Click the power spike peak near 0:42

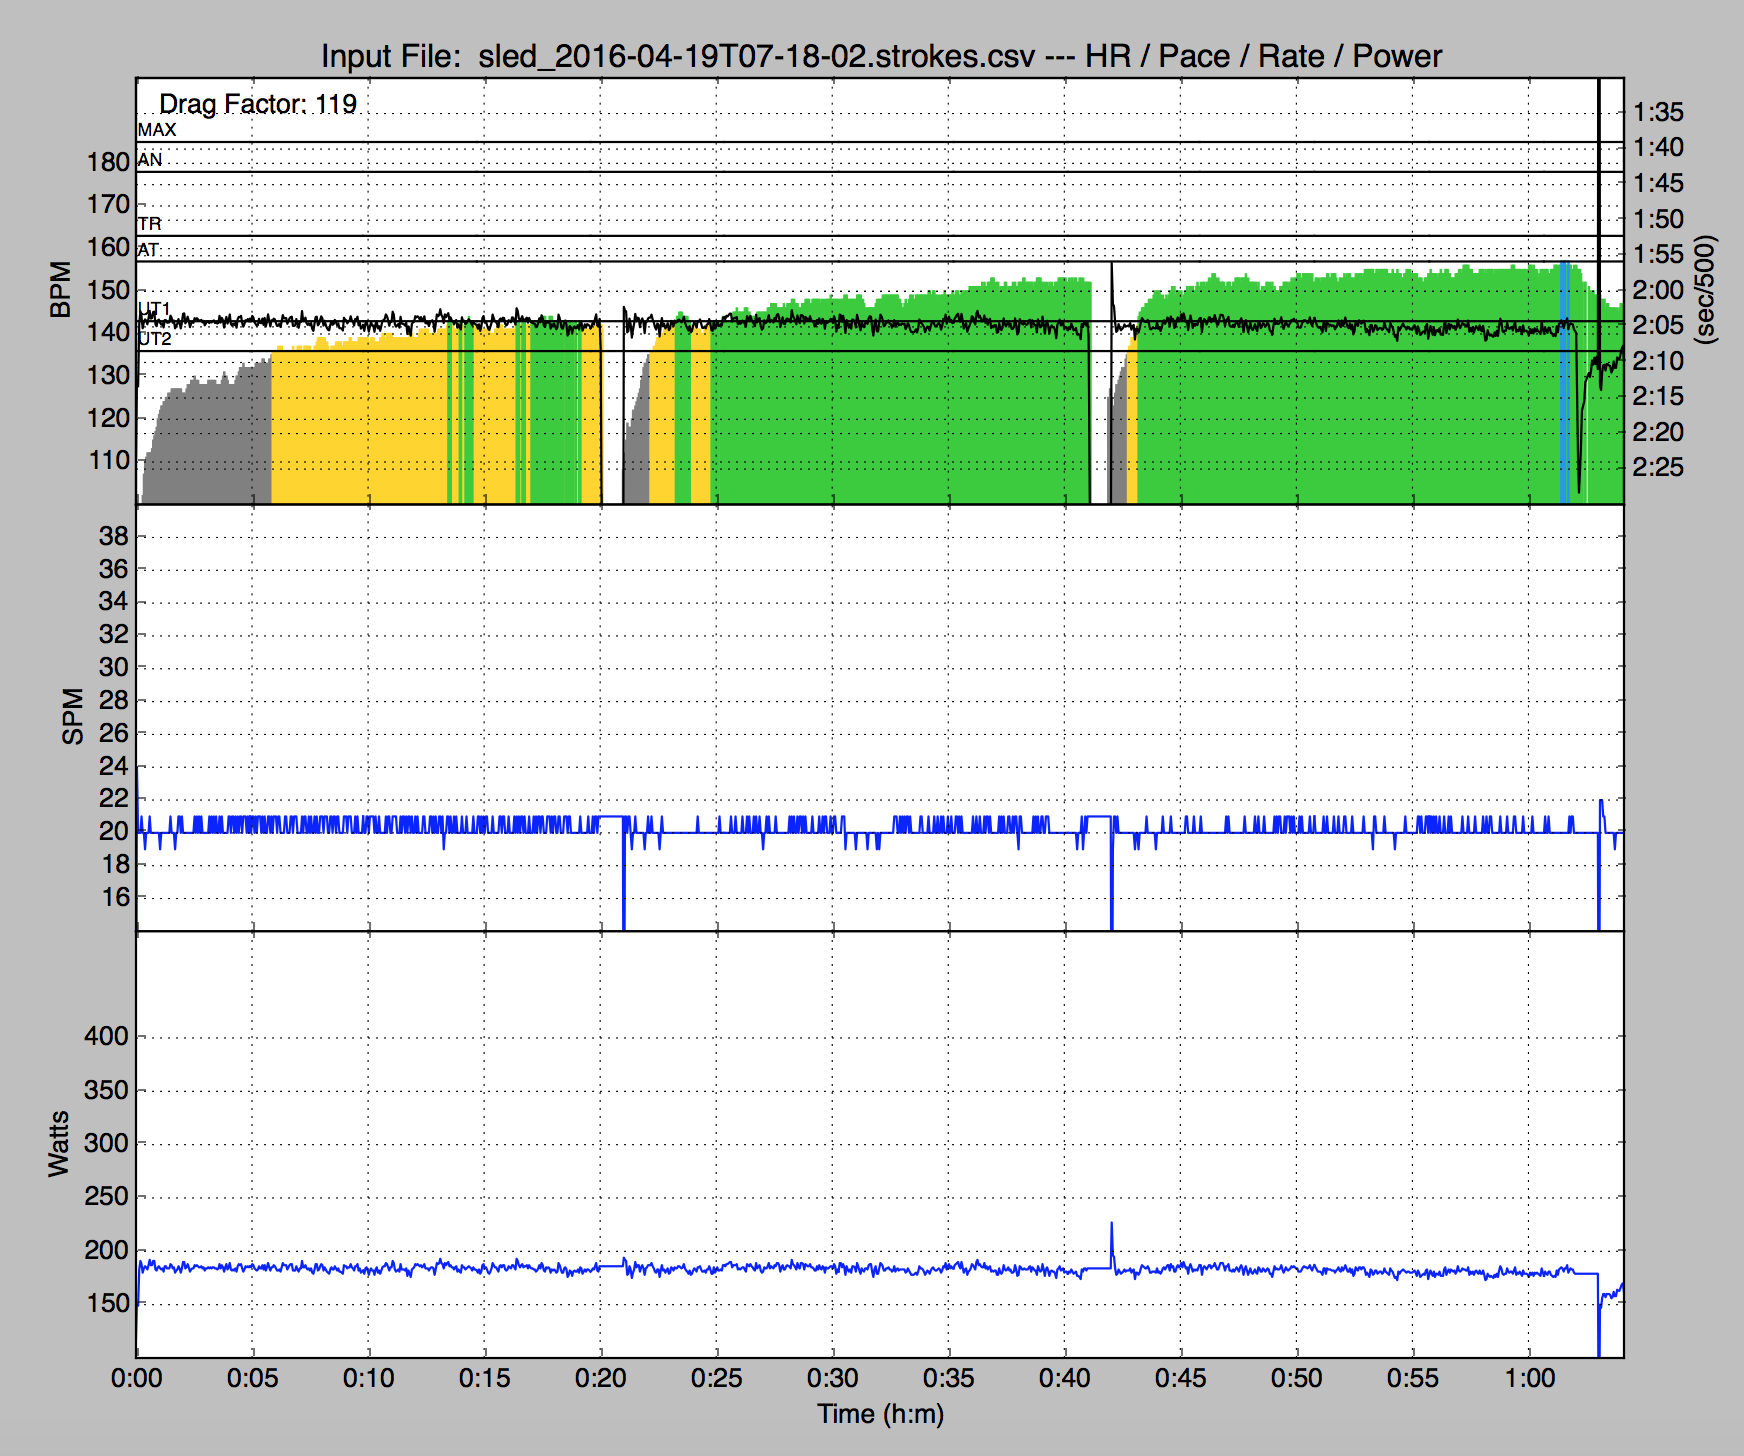point(1111,1224)
